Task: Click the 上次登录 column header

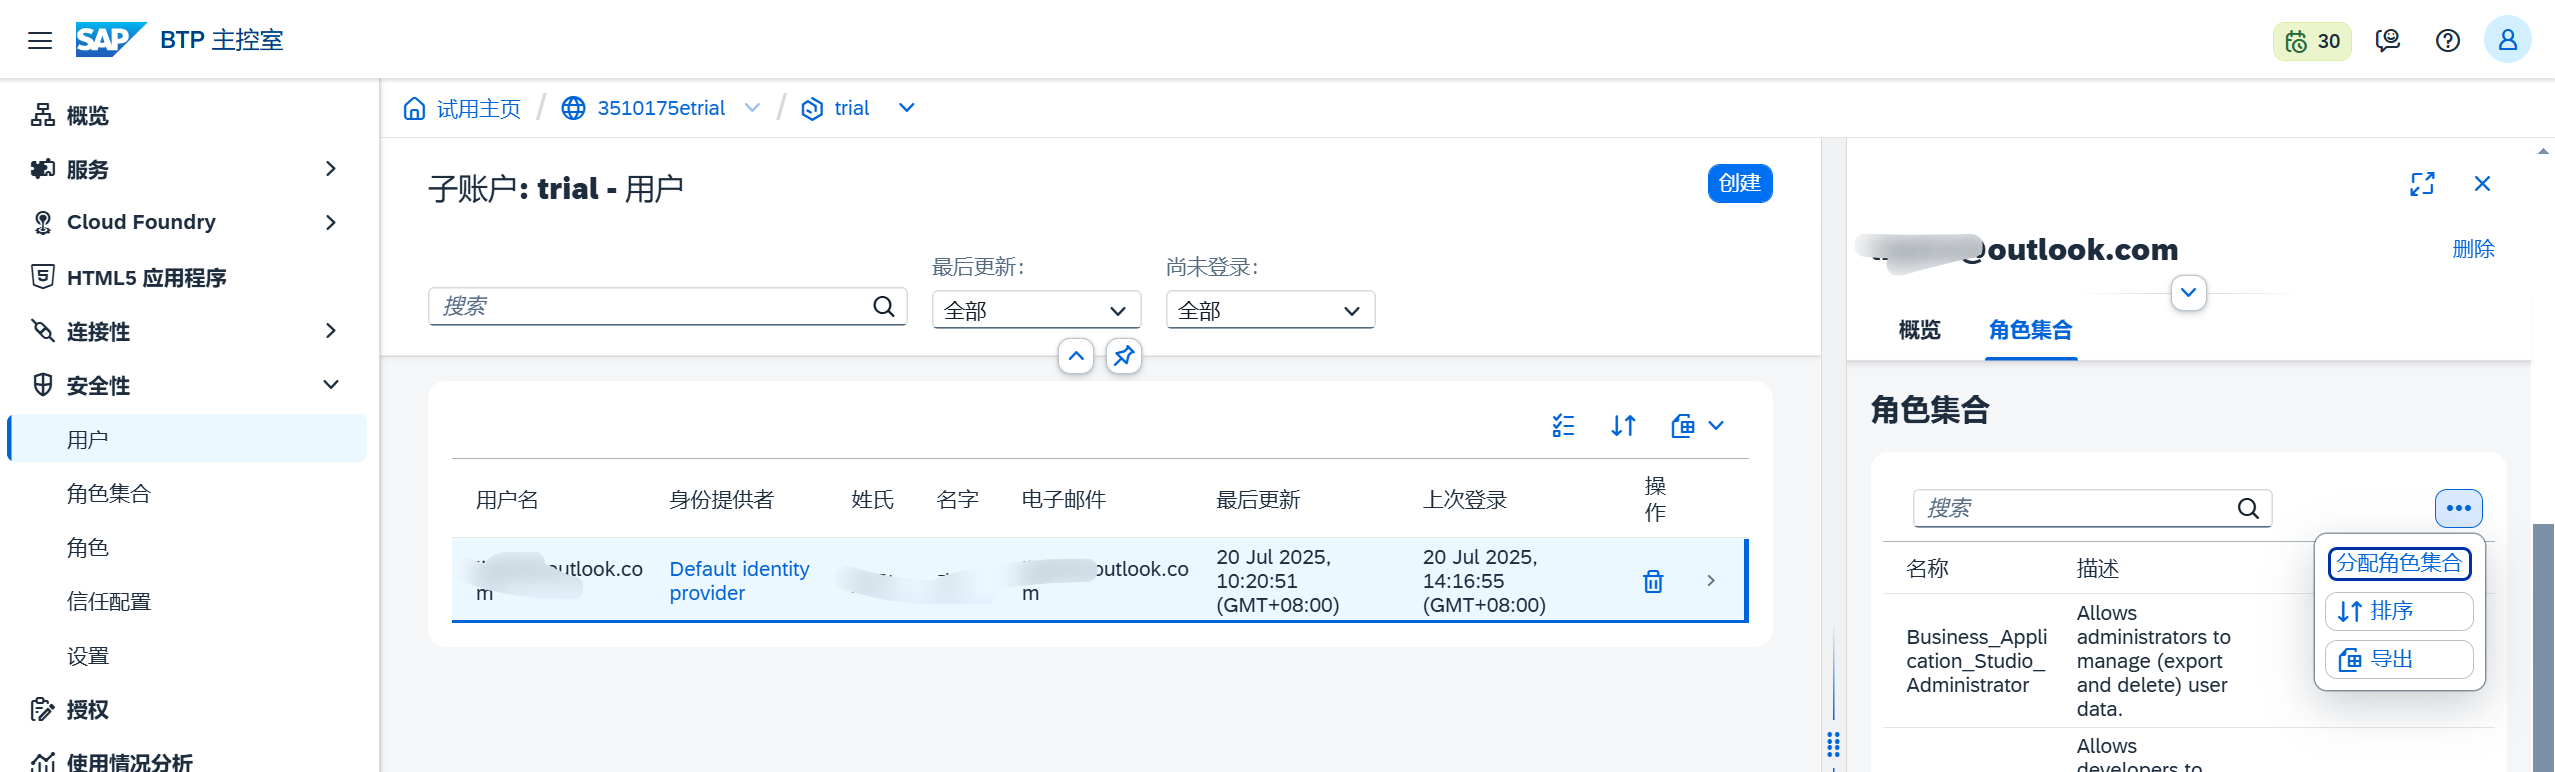Action: click(x=1465, y=500)
